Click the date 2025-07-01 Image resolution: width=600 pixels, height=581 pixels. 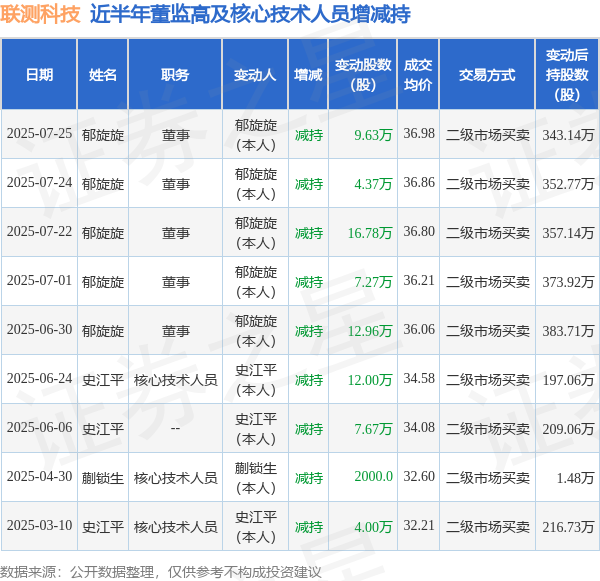click(39, 281)
